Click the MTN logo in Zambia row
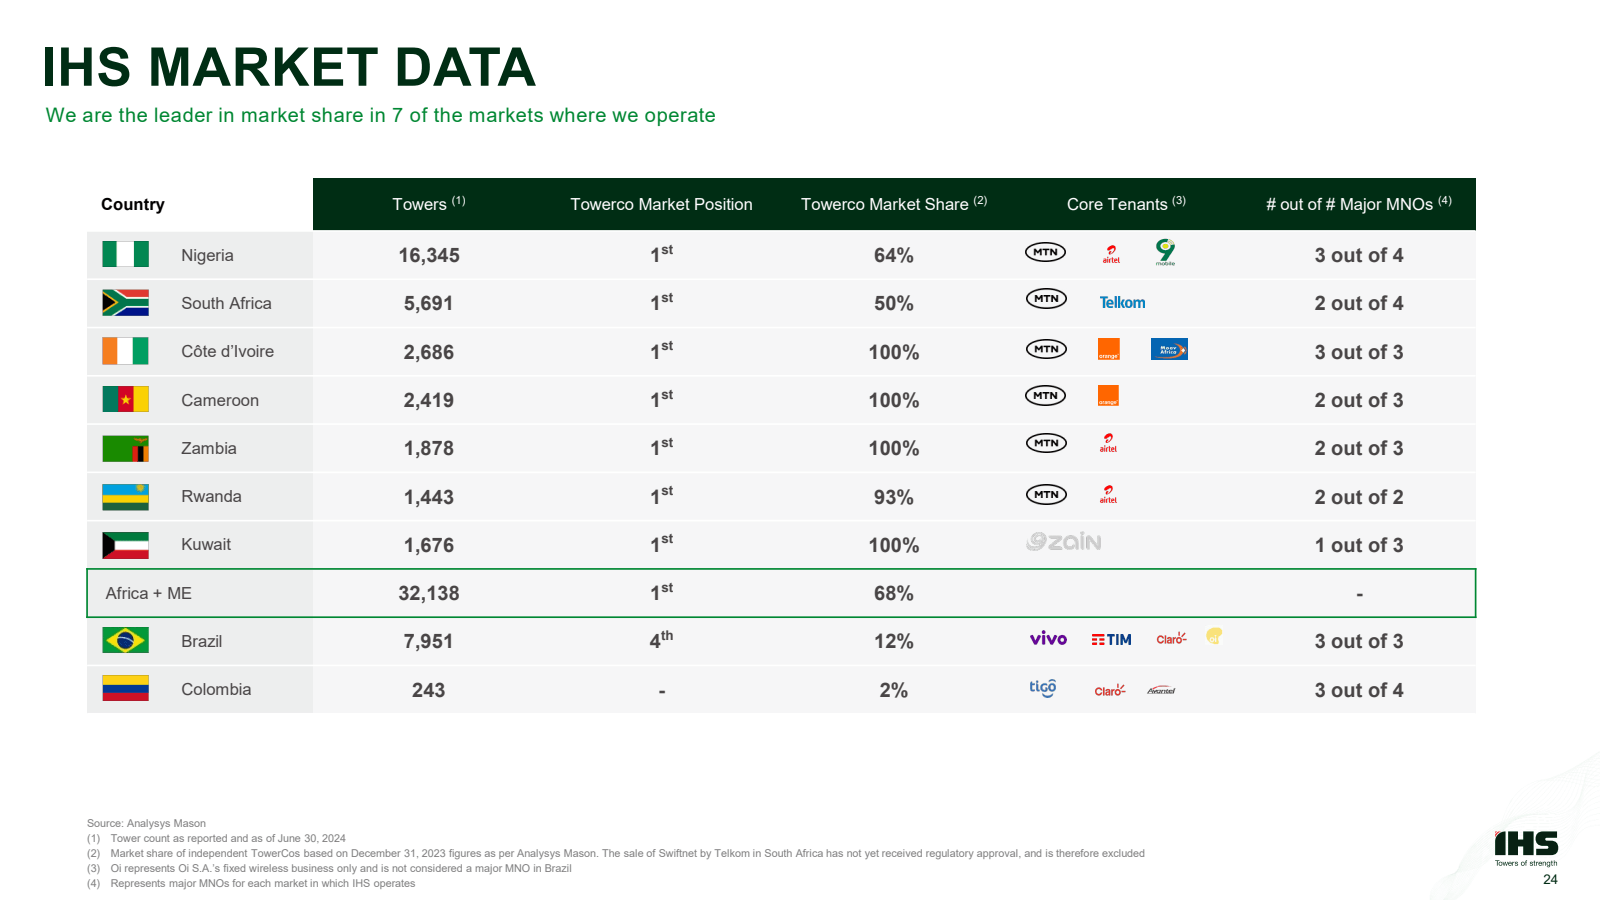 pyautogui.click(x=1046, y=443)
